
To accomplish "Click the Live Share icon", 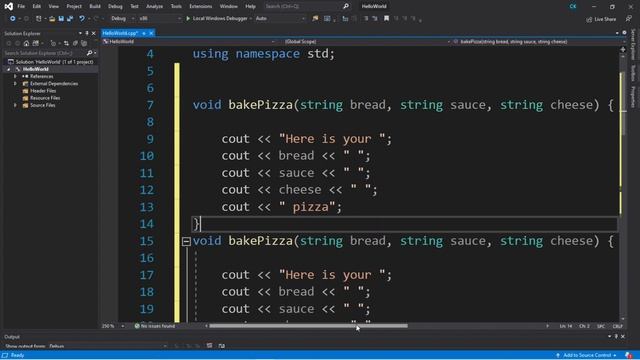I will pyautogui.click(x=589, y=19).
